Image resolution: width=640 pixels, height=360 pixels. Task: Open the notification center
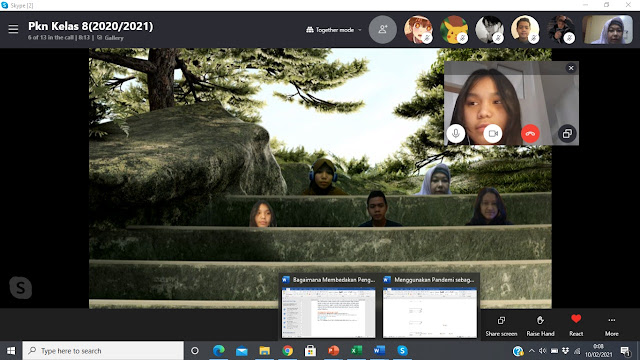[x=625, y=351]
